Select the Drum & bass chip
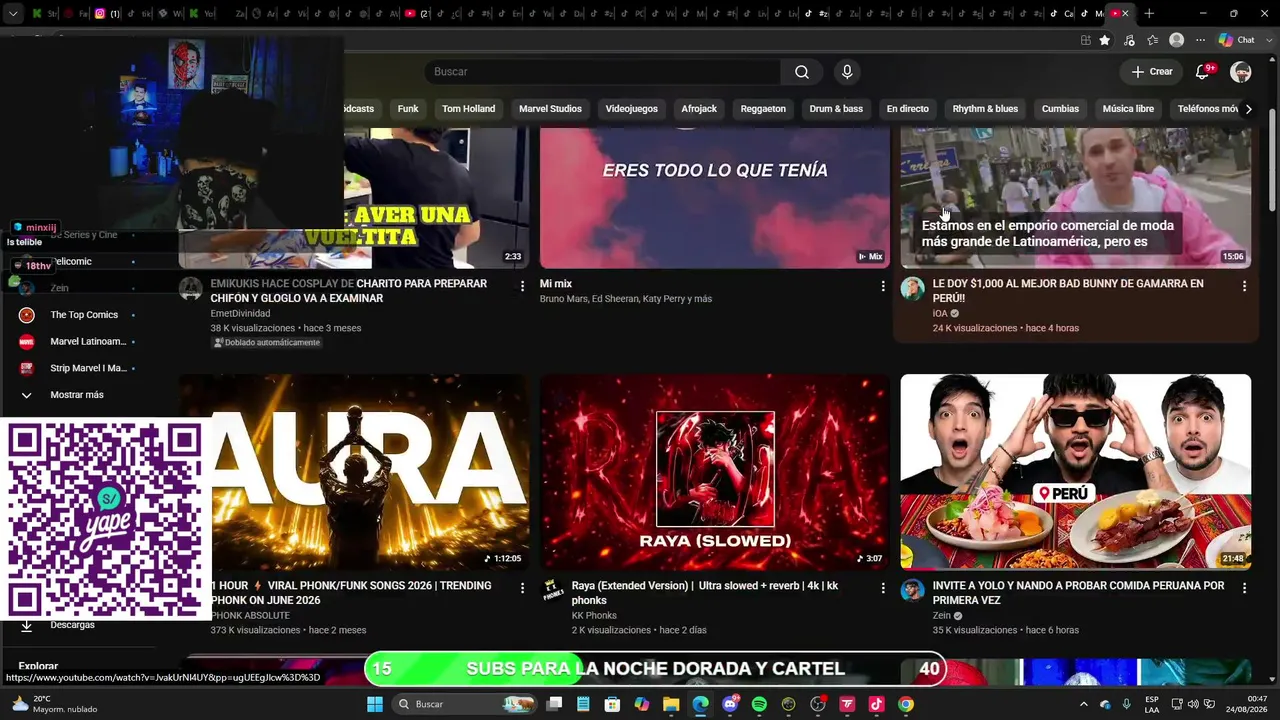Screen dimensions: 1280x720 [x=836, y=109]
